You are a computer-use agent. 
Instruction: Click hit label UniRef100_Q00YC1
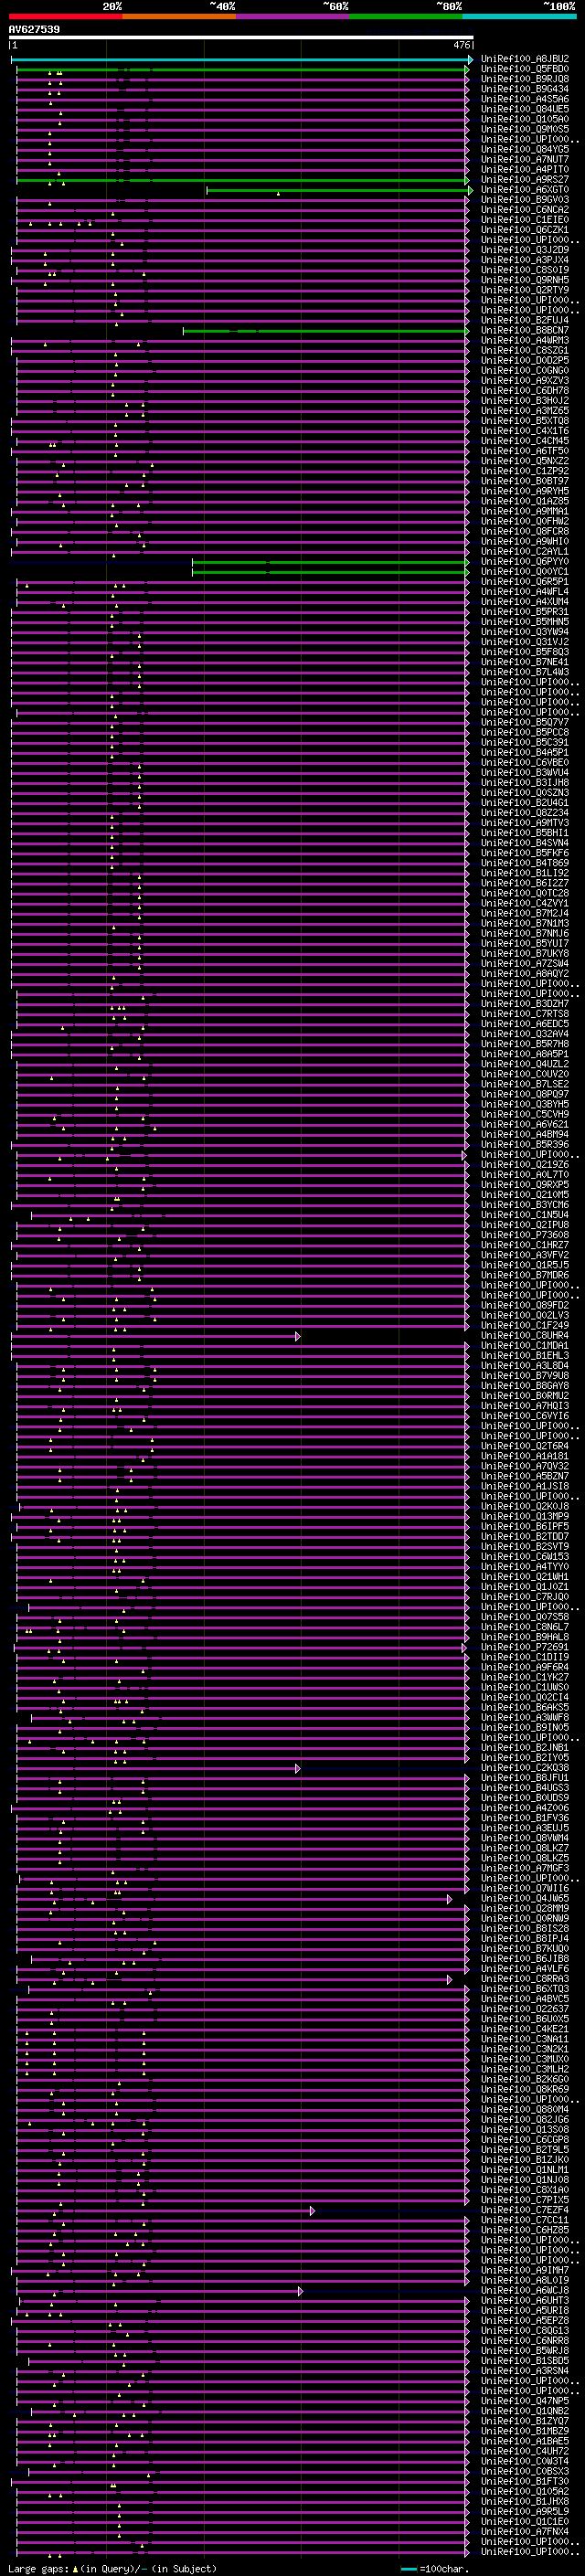click(524, 572)
